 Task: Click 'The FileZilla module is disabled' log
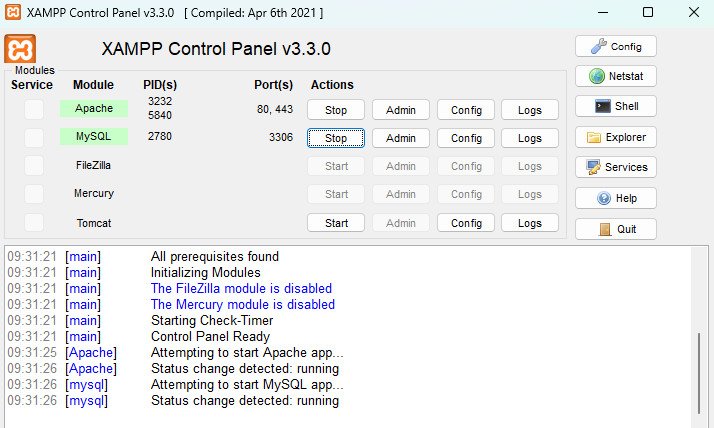(x=241, y=288)
